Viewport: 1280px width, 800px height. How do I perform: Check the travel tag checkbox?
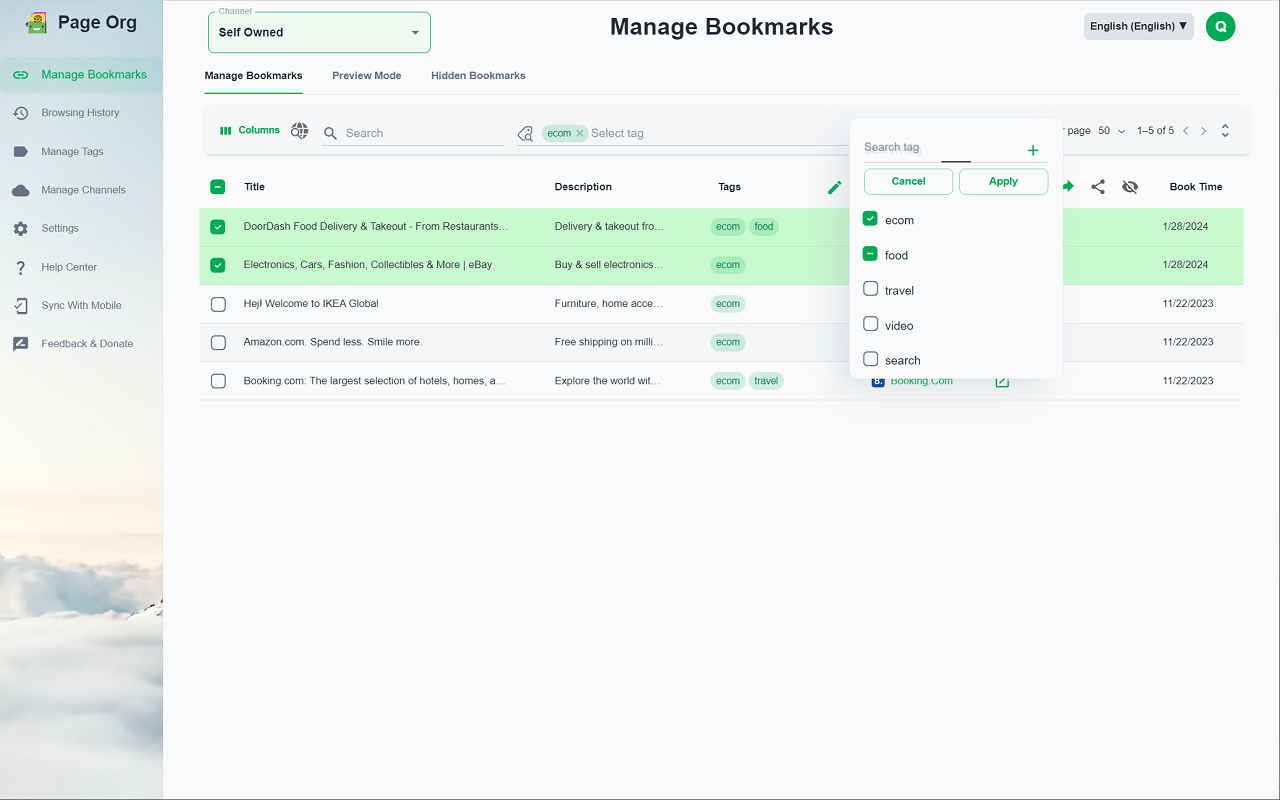(870, 290)
